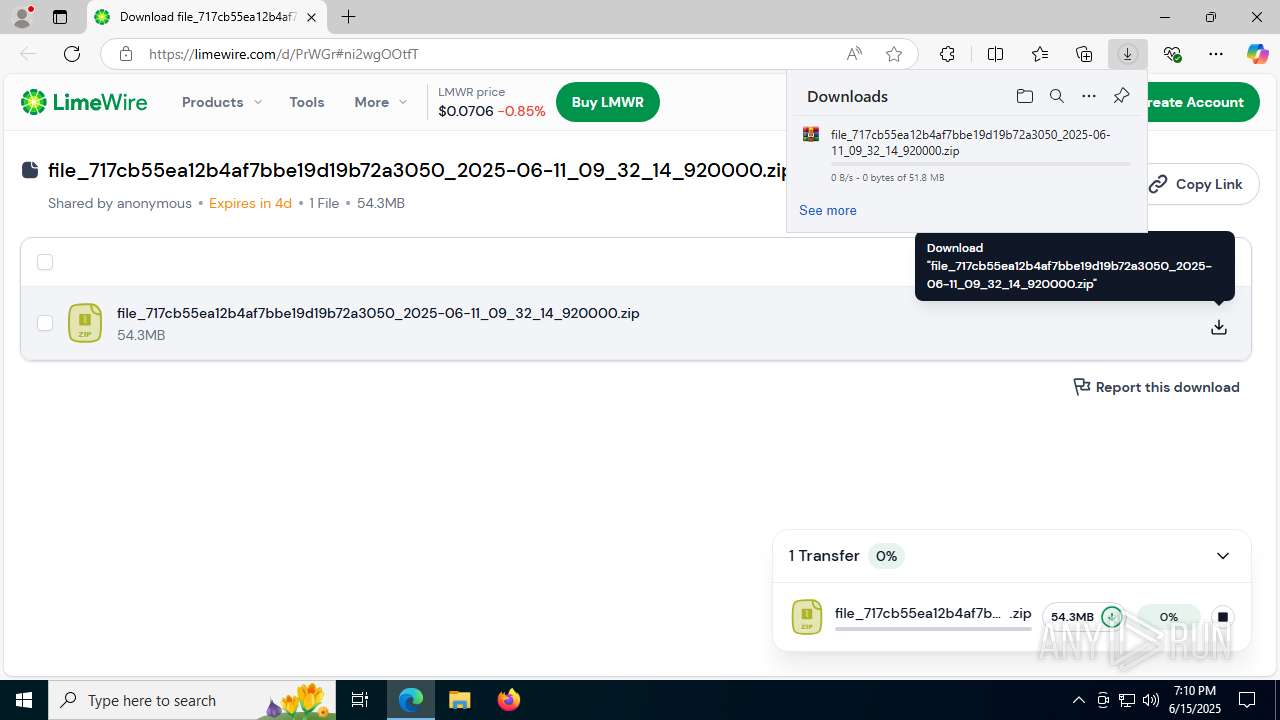Screen dimensions: 1280x720
Task: Click the transfer progress bar
Action: click(x=933, y=629)
